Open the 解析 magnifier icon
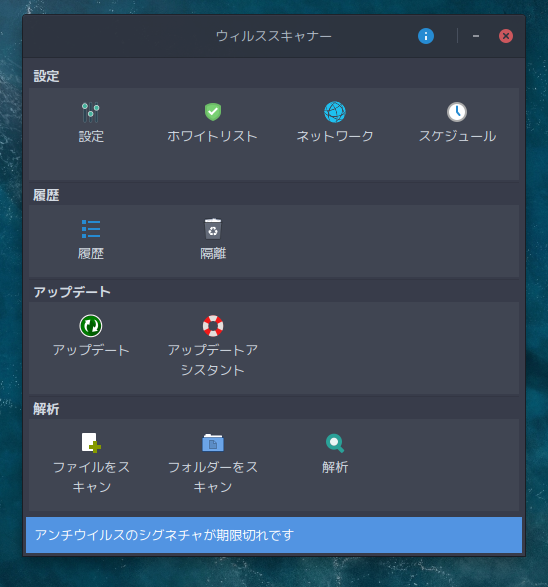The width and height of the screenshot is (548, 587). 335,443
